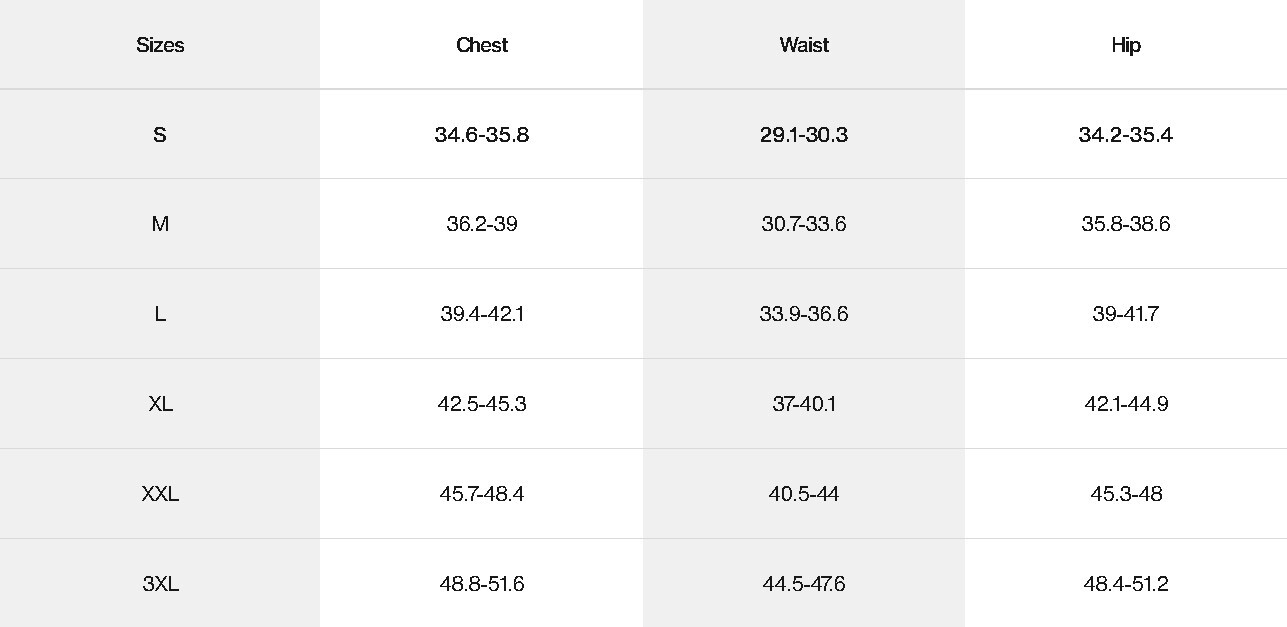This screenshot has height=627, width=1287.
Task: Click chest value 42.5-45.3
Action: pos(482,404)
